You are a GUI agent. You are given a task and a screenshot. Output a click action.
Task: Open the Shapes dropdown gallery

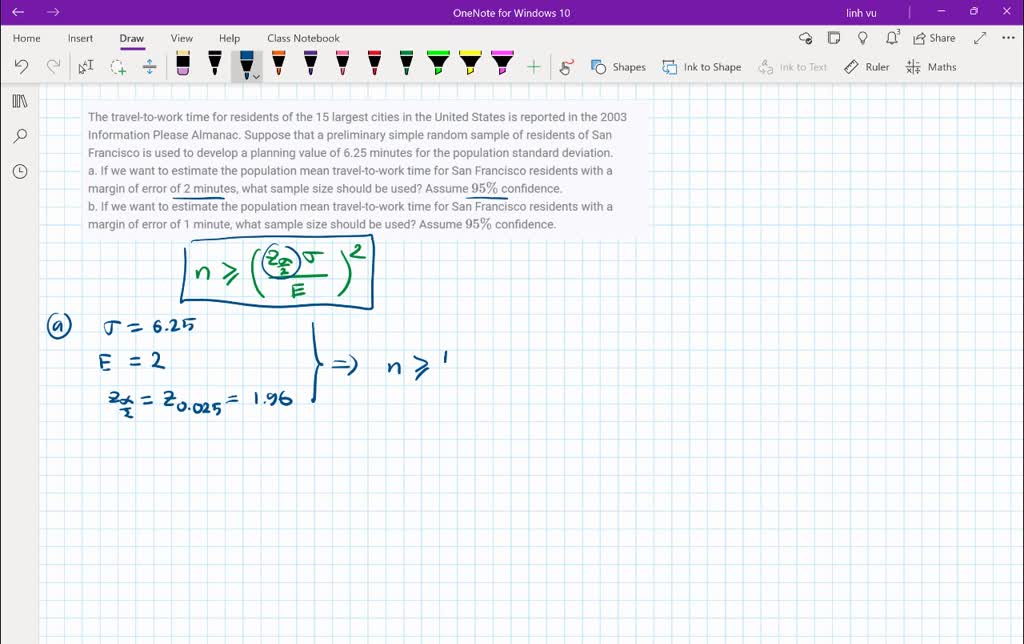tap(618, 67)
